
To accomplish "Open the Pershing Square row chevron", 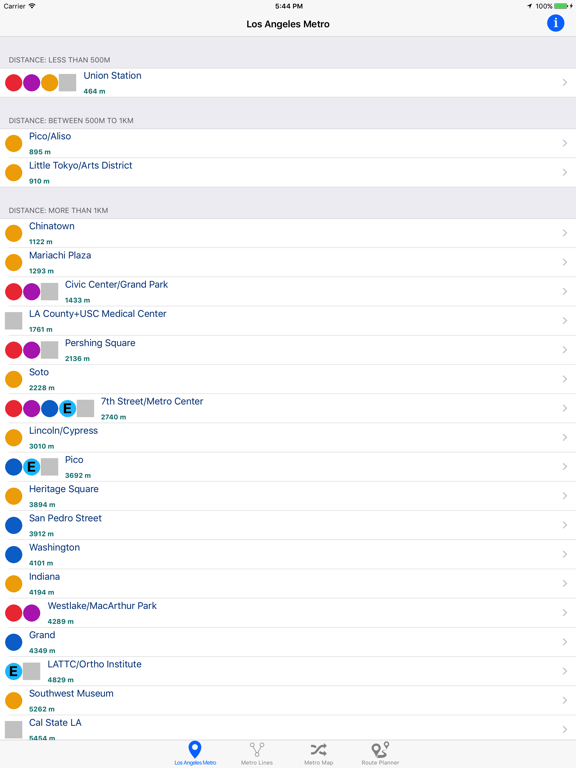I will click(x=565, y=350).
